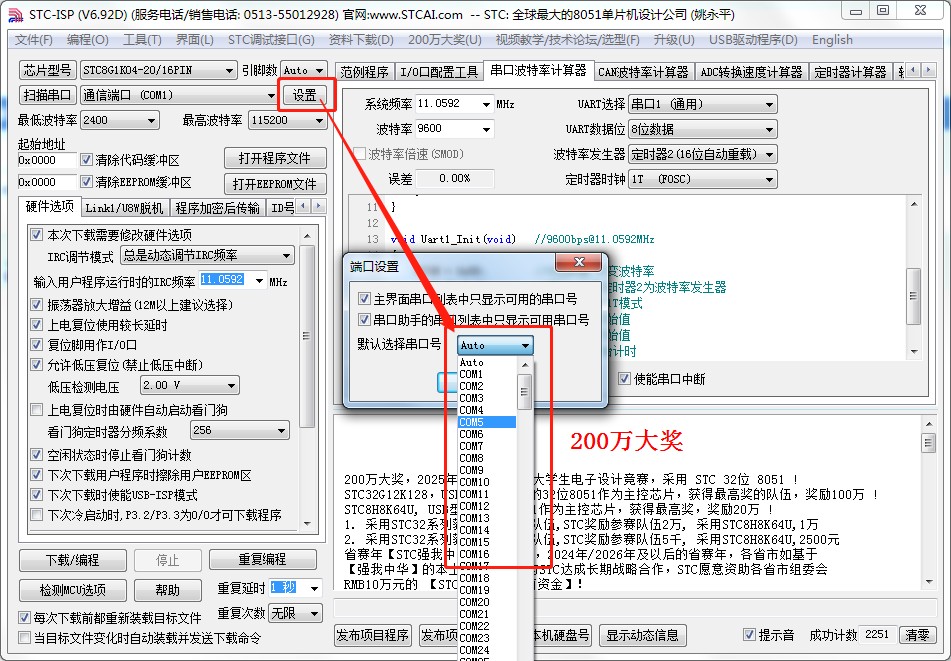Click first 起始地址 0x0000 field
Image resolution: width=951 pixels, height=661 pixels.
coord(47,160)
